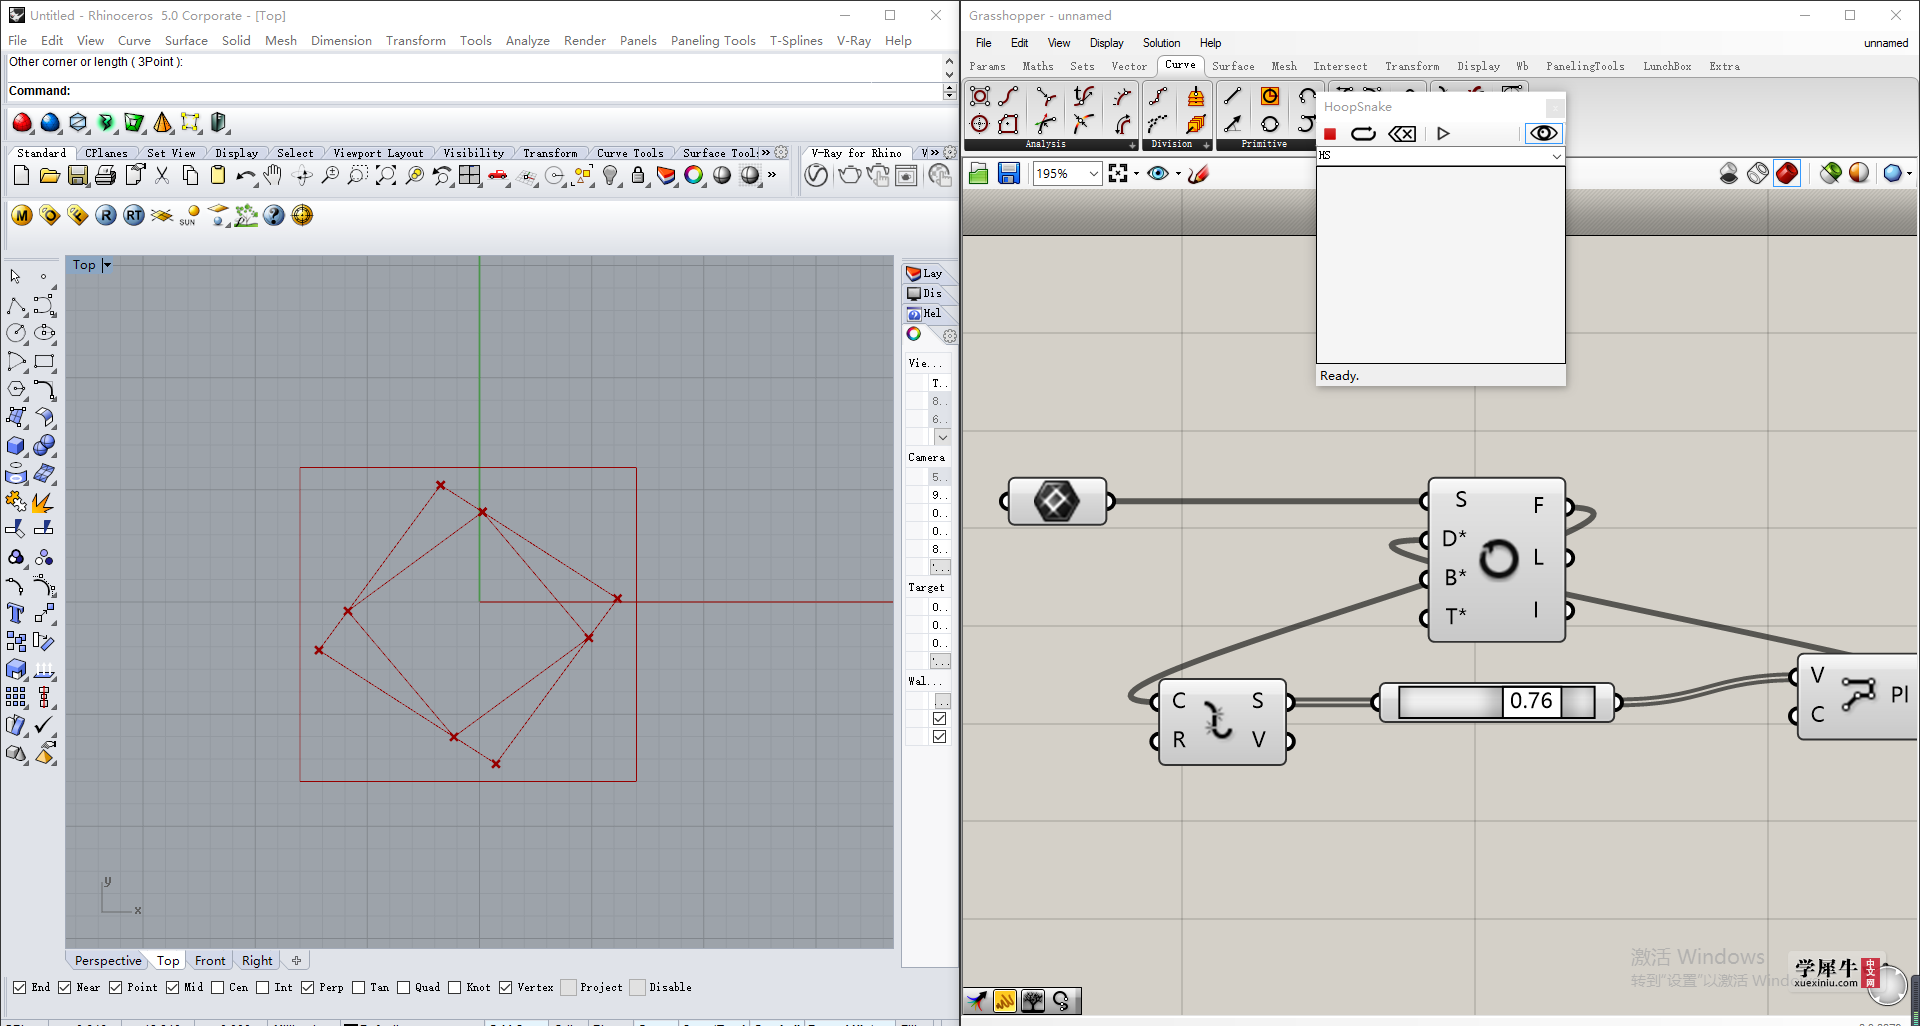Click the SUN icon in V-Ray toolbar
The height and width of the screenshot is (1026, 1920).
tap(190, 215)
